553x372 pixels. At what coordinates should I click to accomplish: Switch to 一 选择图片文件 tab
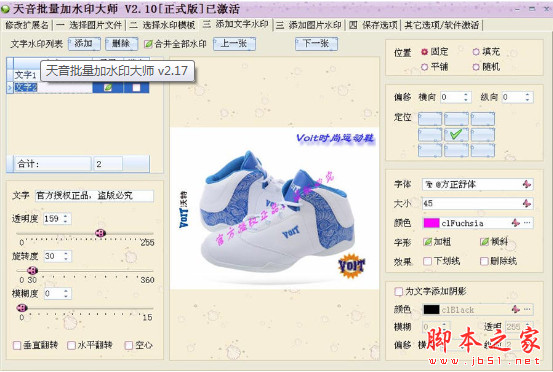coord(89,25)
